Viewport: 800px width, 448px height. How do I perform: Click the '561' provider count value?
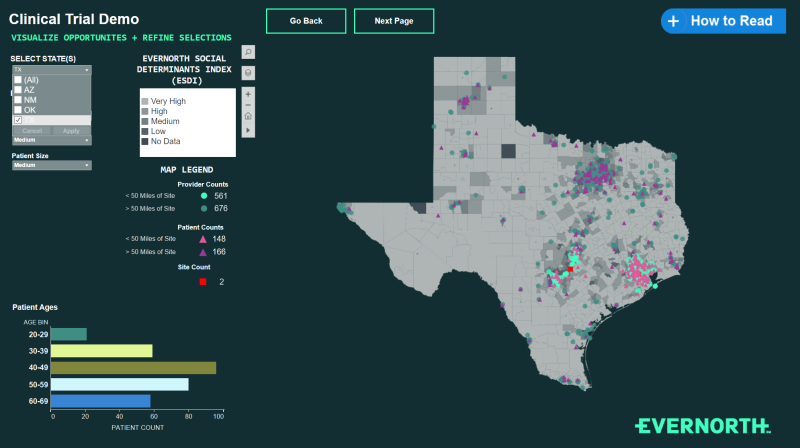(221, 196)
